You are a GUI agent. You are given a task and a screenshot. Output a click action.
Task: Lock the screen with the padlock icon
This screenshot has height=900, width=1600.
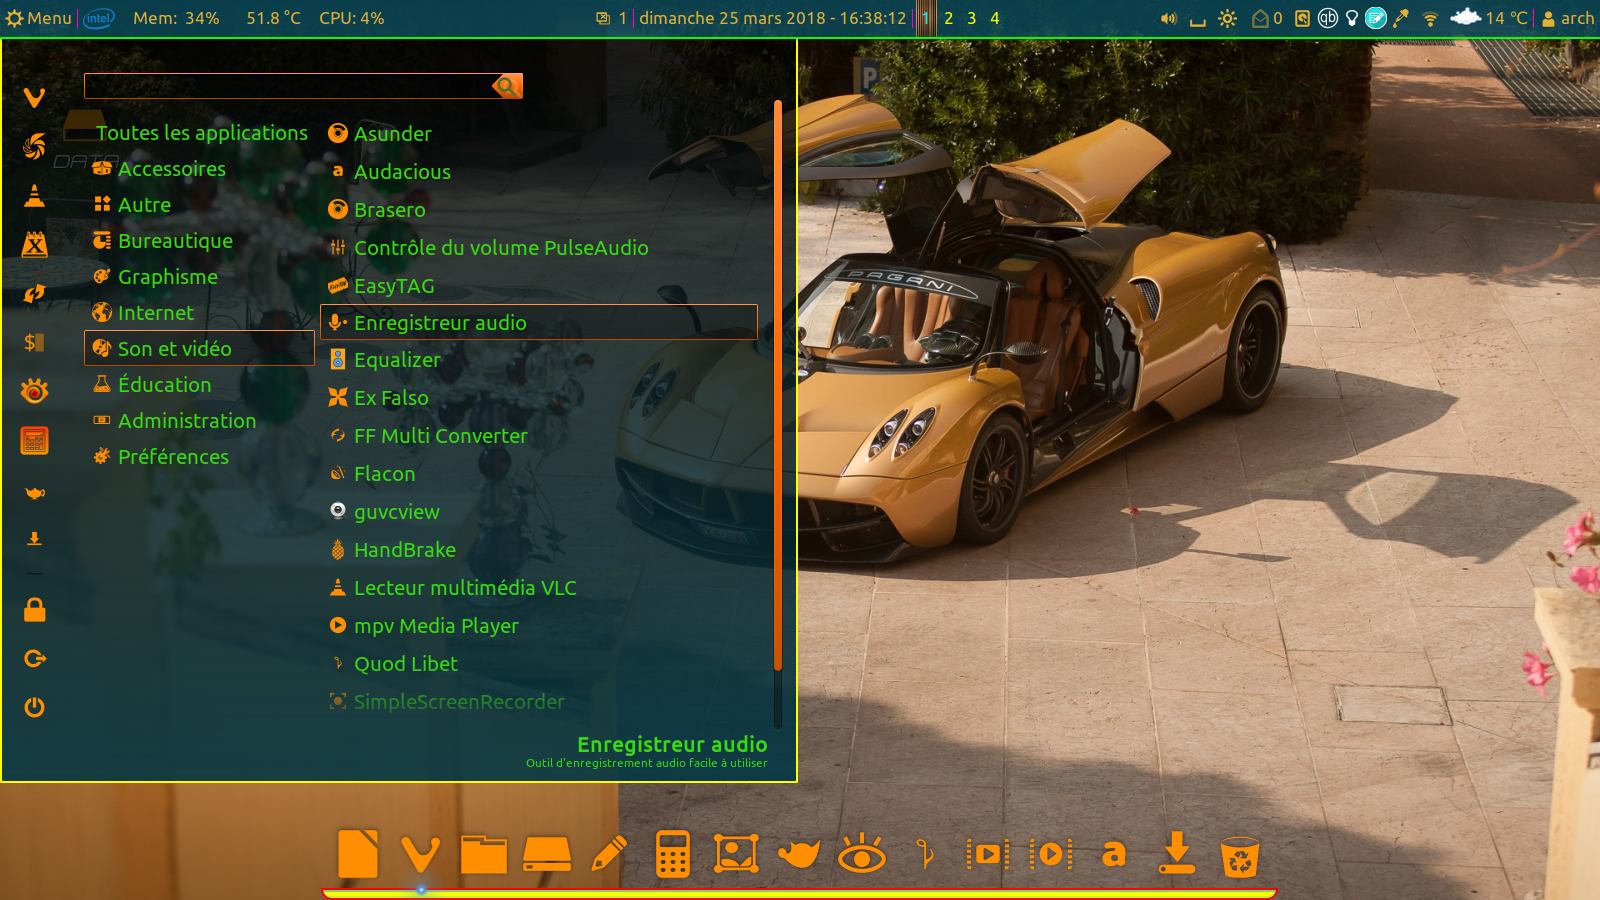coord(35,610)
